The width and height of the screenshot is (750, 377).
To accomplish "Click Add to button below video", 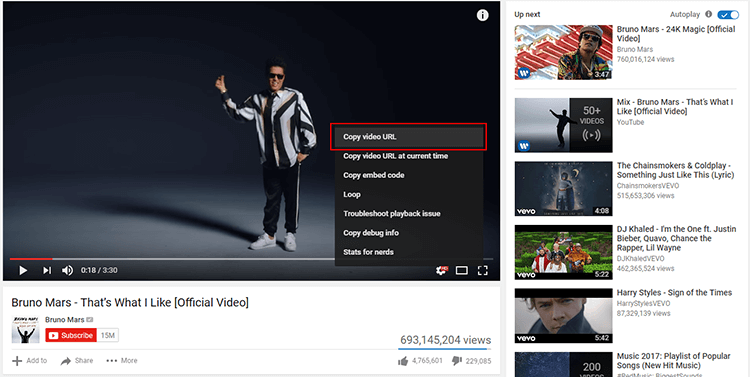I will point(30,361).
